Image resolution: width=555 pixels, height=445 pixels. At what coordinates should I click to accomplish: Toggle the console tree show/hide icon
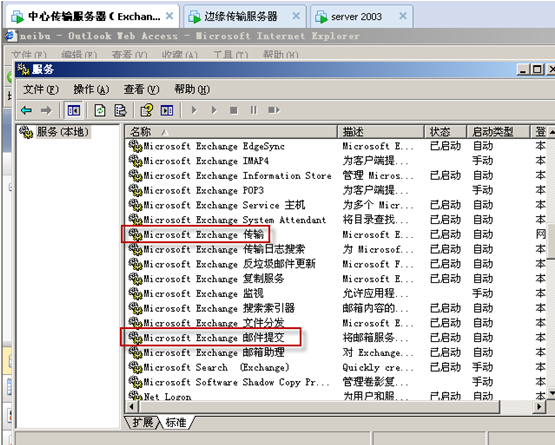click(x=74, y=111)
